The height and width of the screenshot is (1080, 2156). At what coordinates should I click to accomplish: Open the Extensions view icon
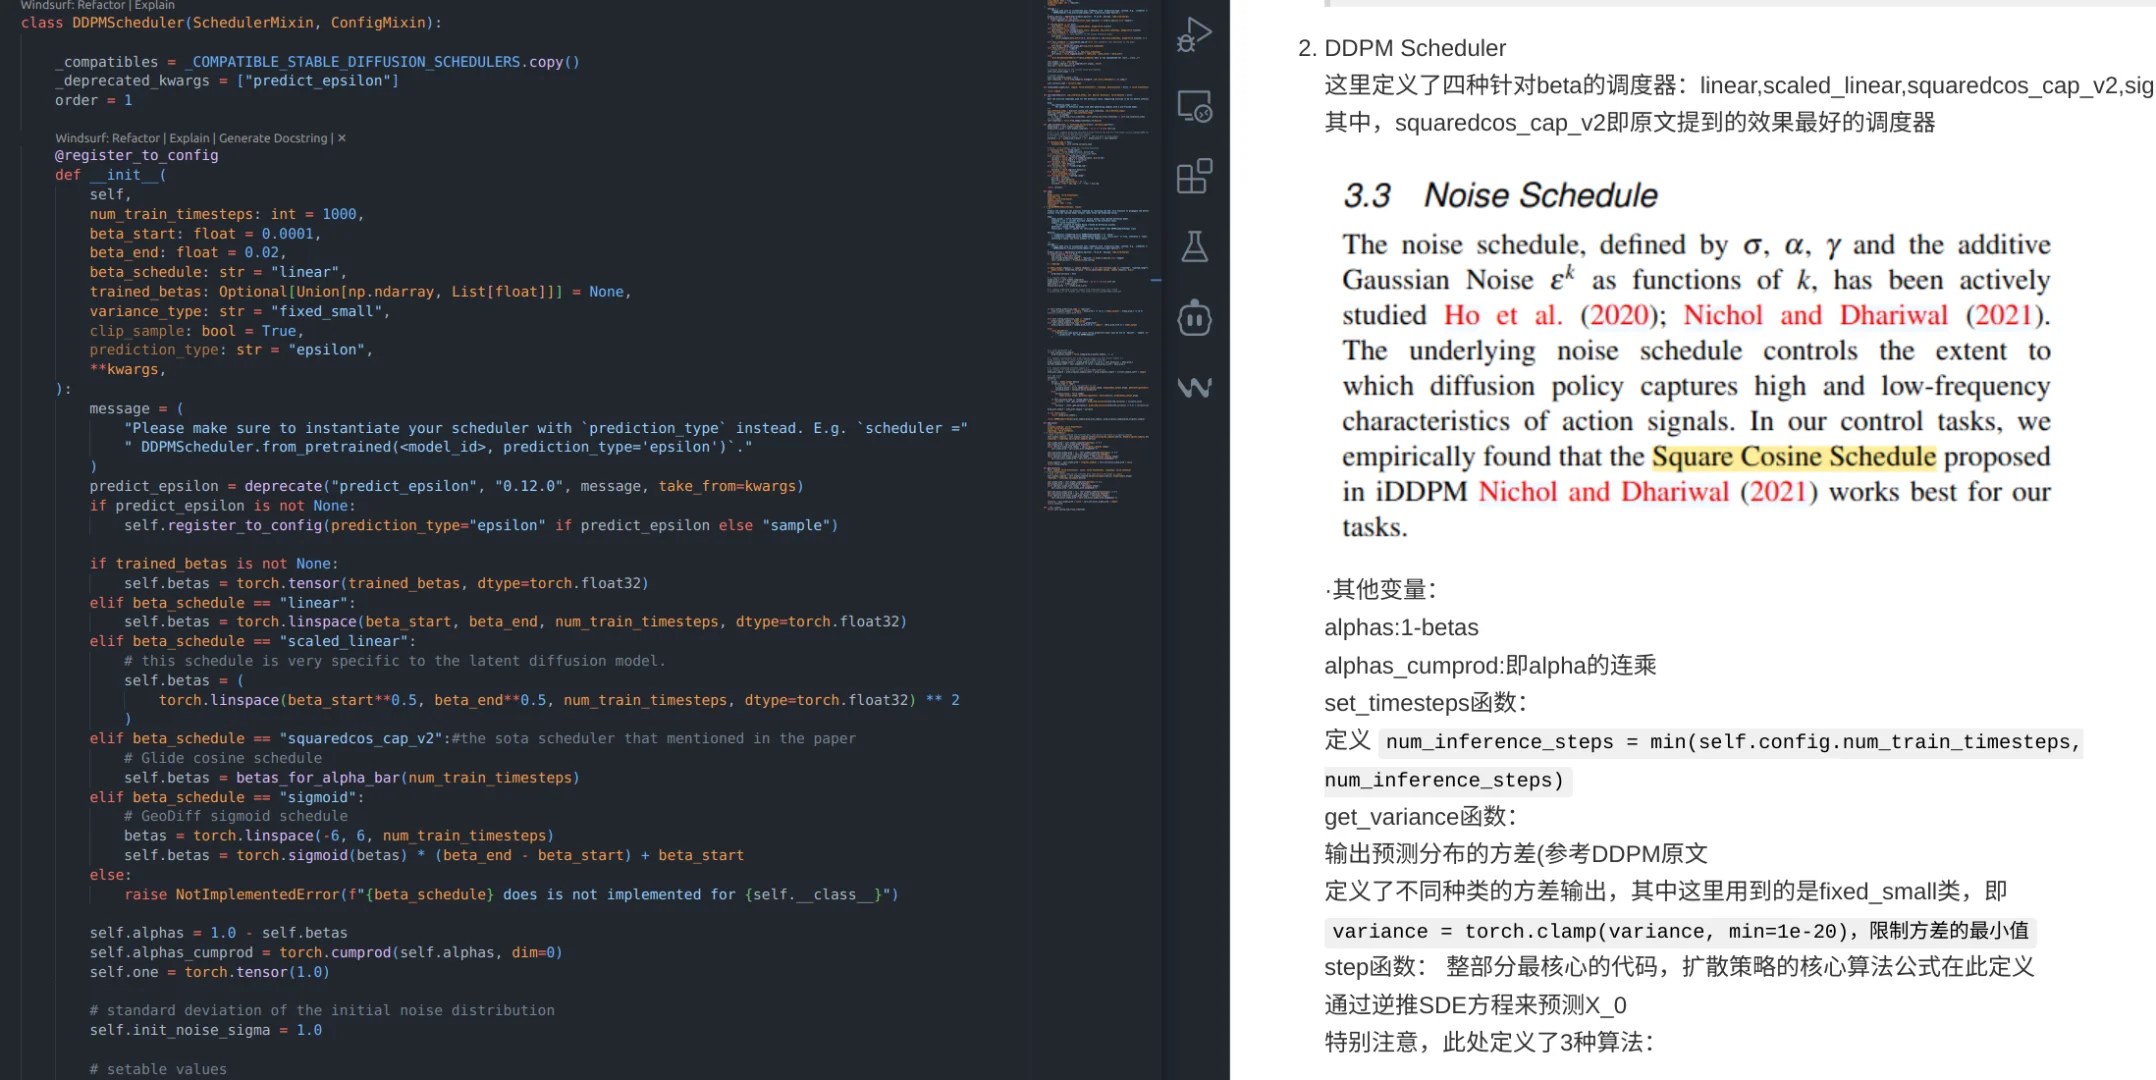1194,176
